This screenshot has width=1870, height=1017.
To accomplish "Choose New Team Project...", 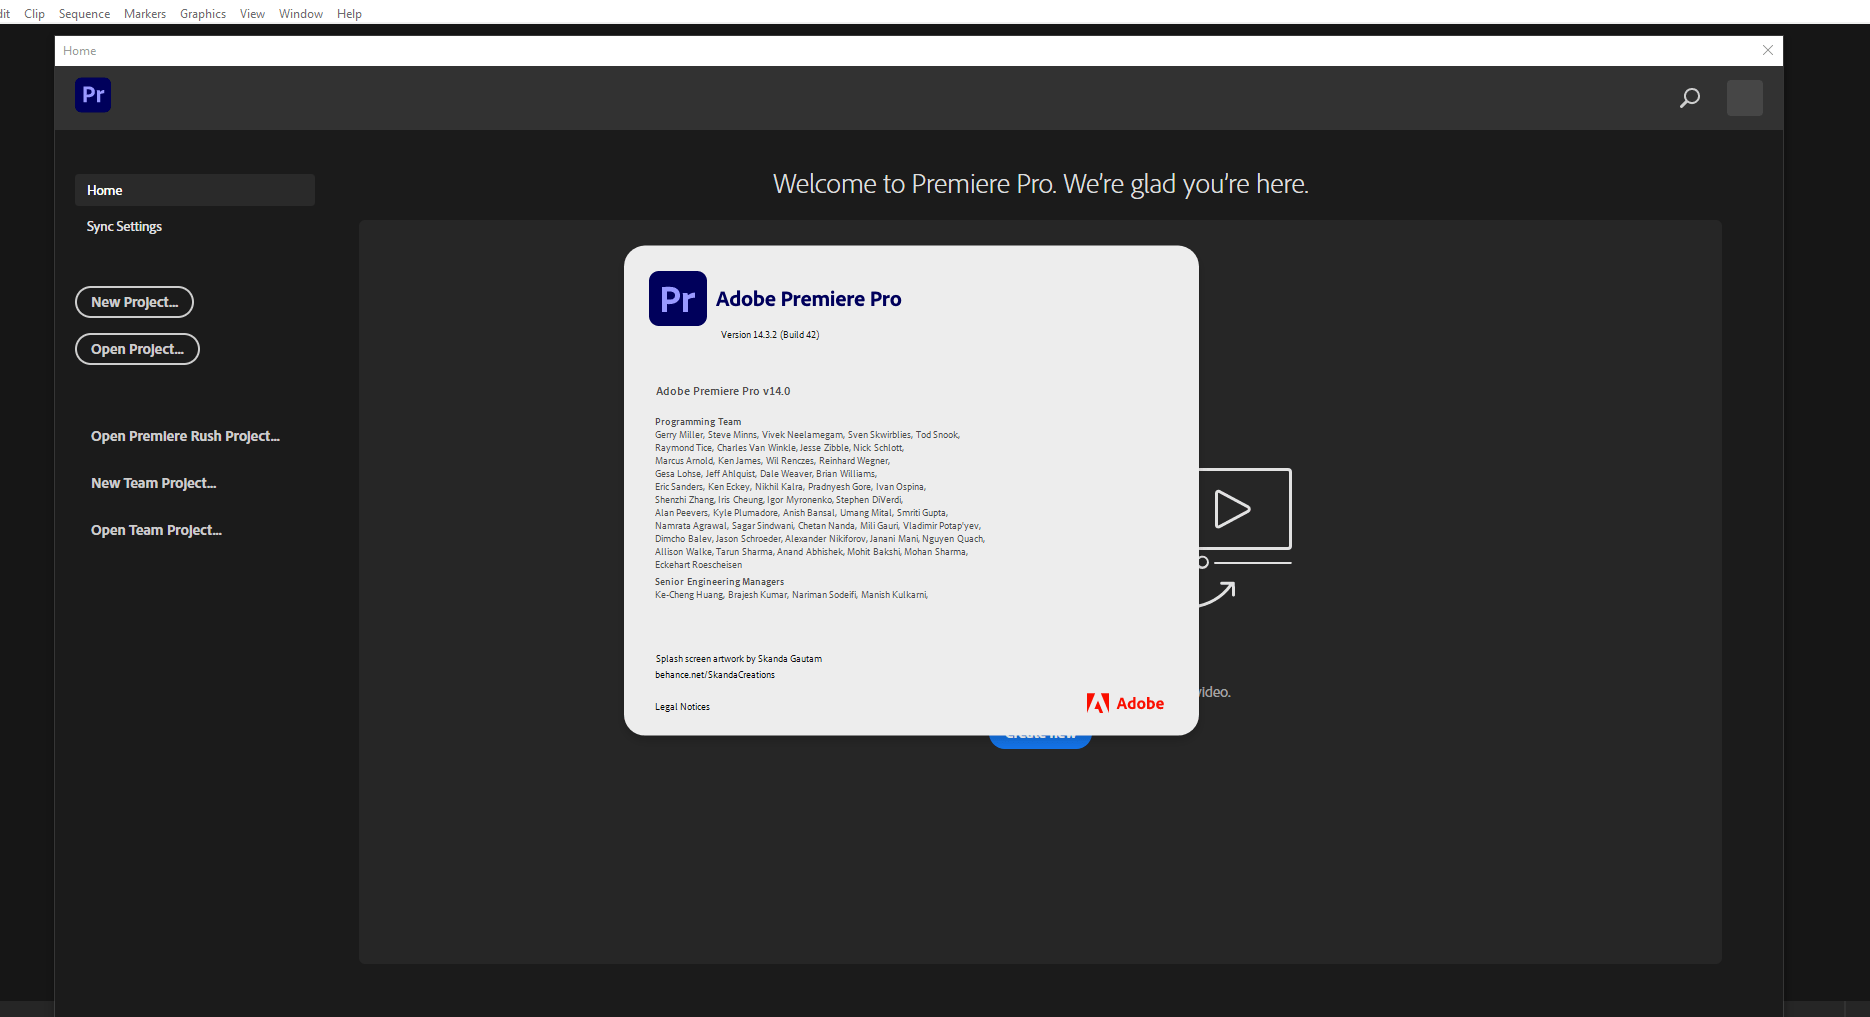I will pos(153,483).
